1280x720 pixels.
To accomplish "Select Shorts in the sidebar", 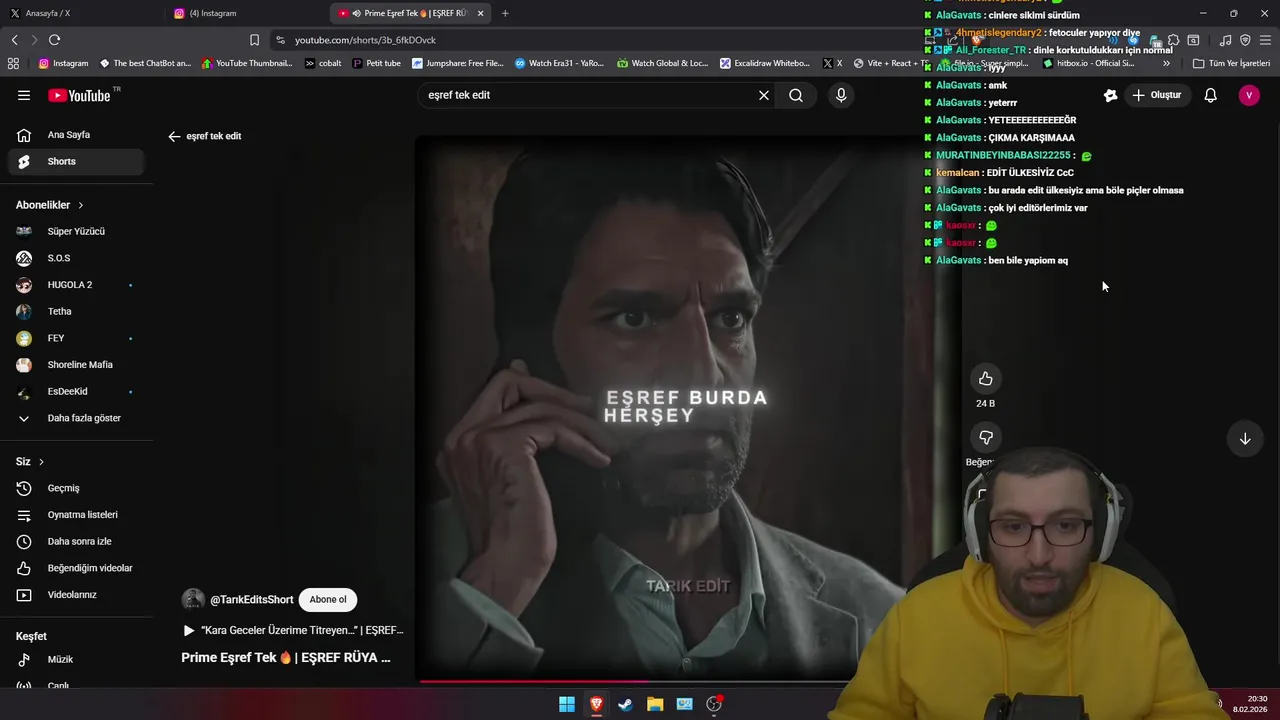I will 75,161.
